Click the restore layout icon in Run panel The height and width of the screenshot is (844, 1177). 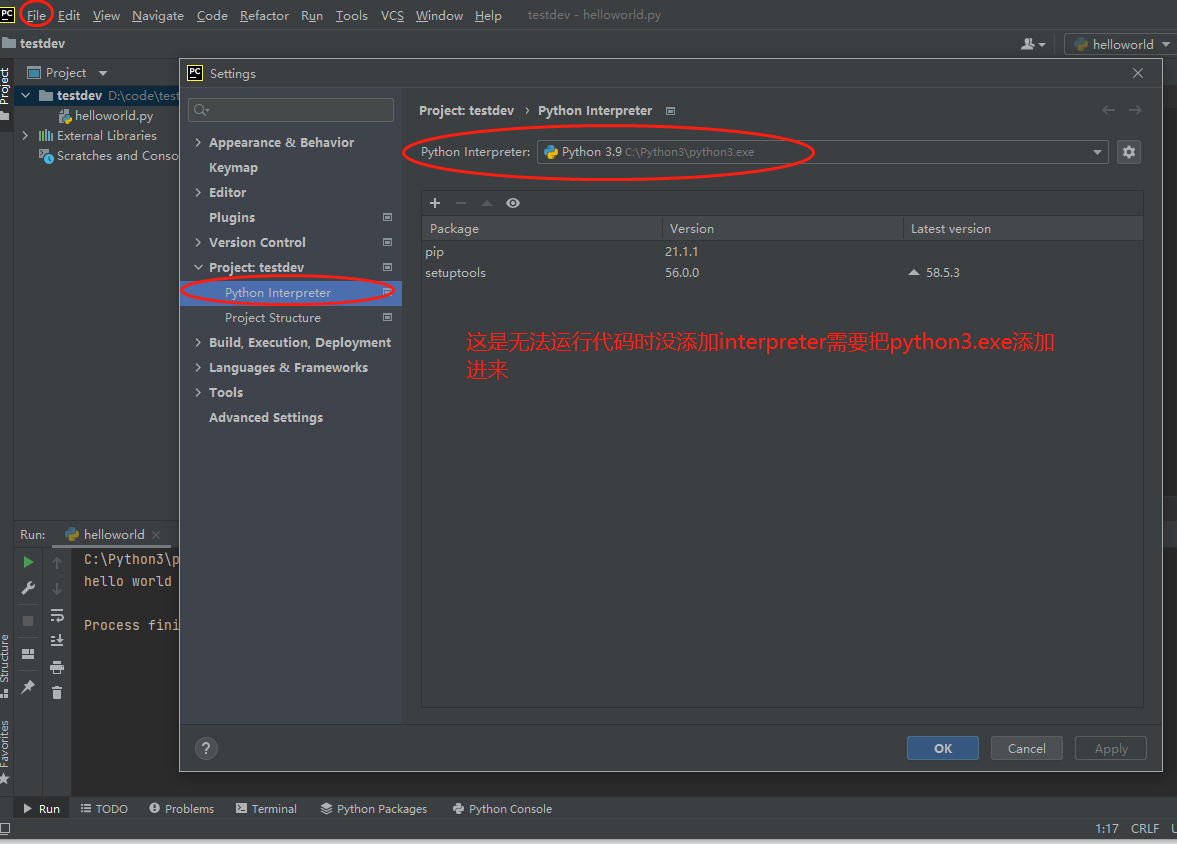click(28, 653)
